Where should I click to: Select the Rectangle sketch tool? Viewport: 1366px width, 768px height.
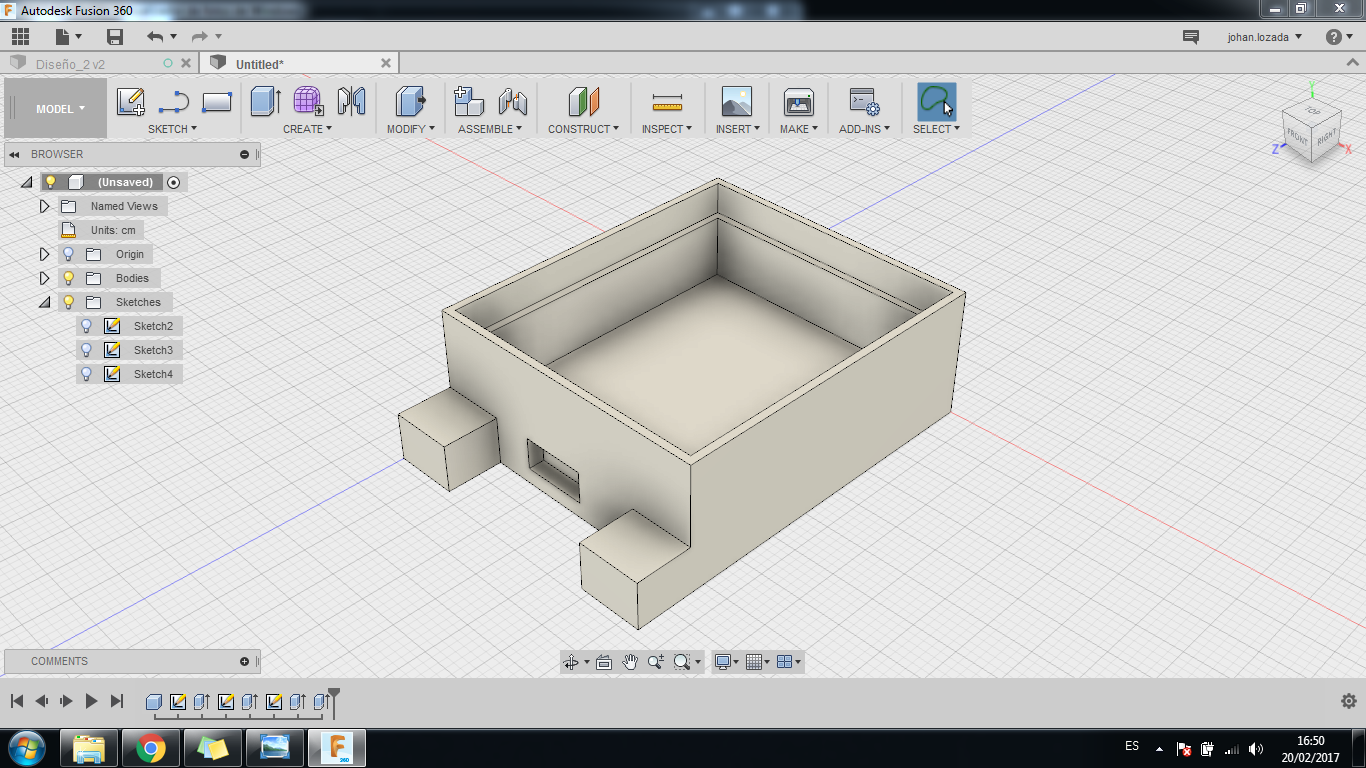[217, 102]
